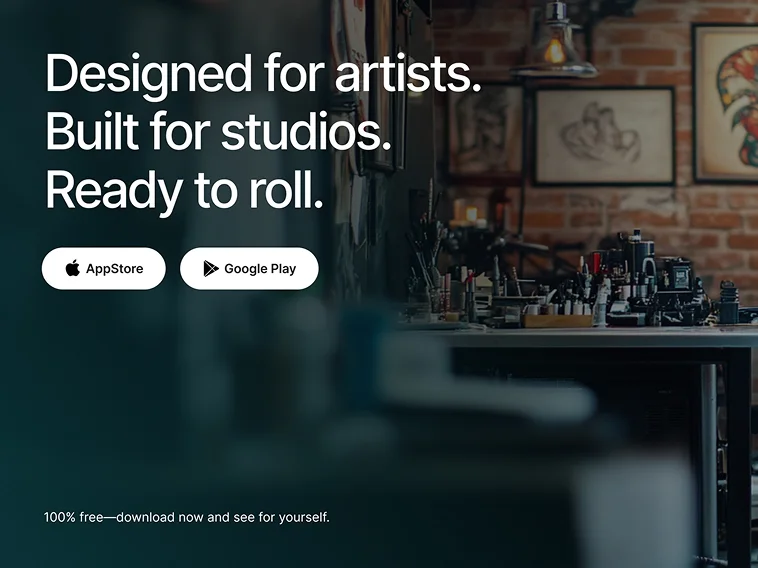Click the metal table leg

709,462
